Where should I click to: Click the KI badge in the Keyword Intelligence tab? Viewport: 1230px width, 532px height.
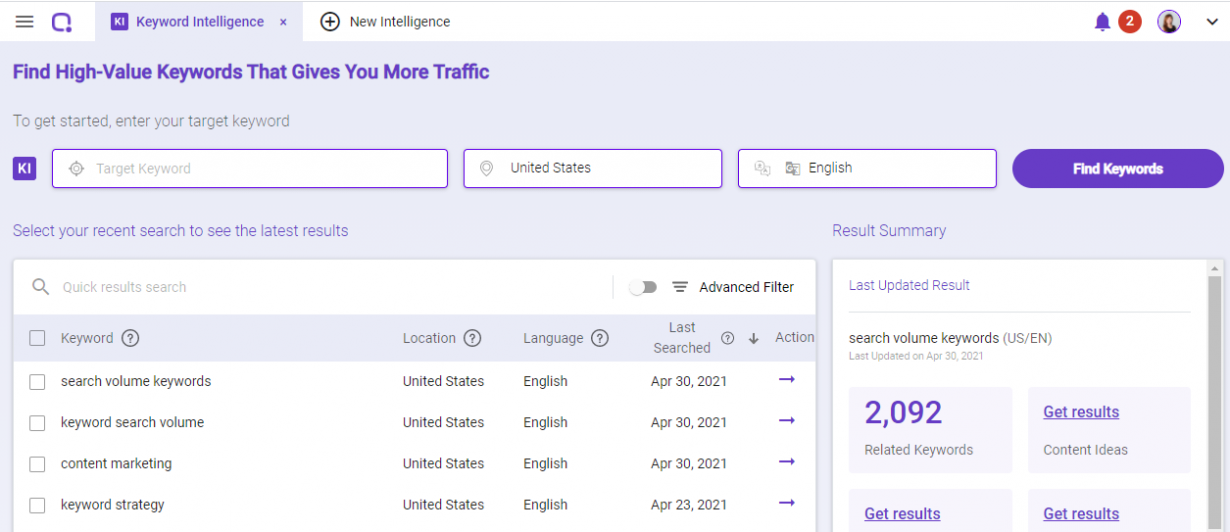coord(120,22)
